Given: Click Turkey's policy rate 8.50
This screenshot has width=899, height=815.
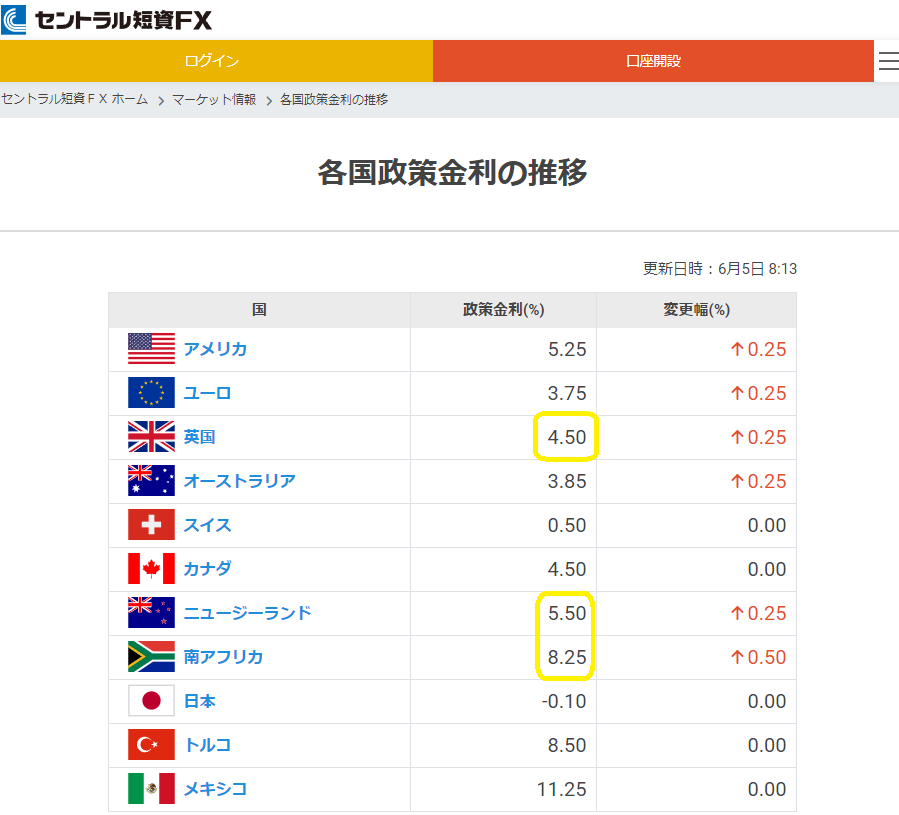Looking at the screenshot, I should 567,744.
